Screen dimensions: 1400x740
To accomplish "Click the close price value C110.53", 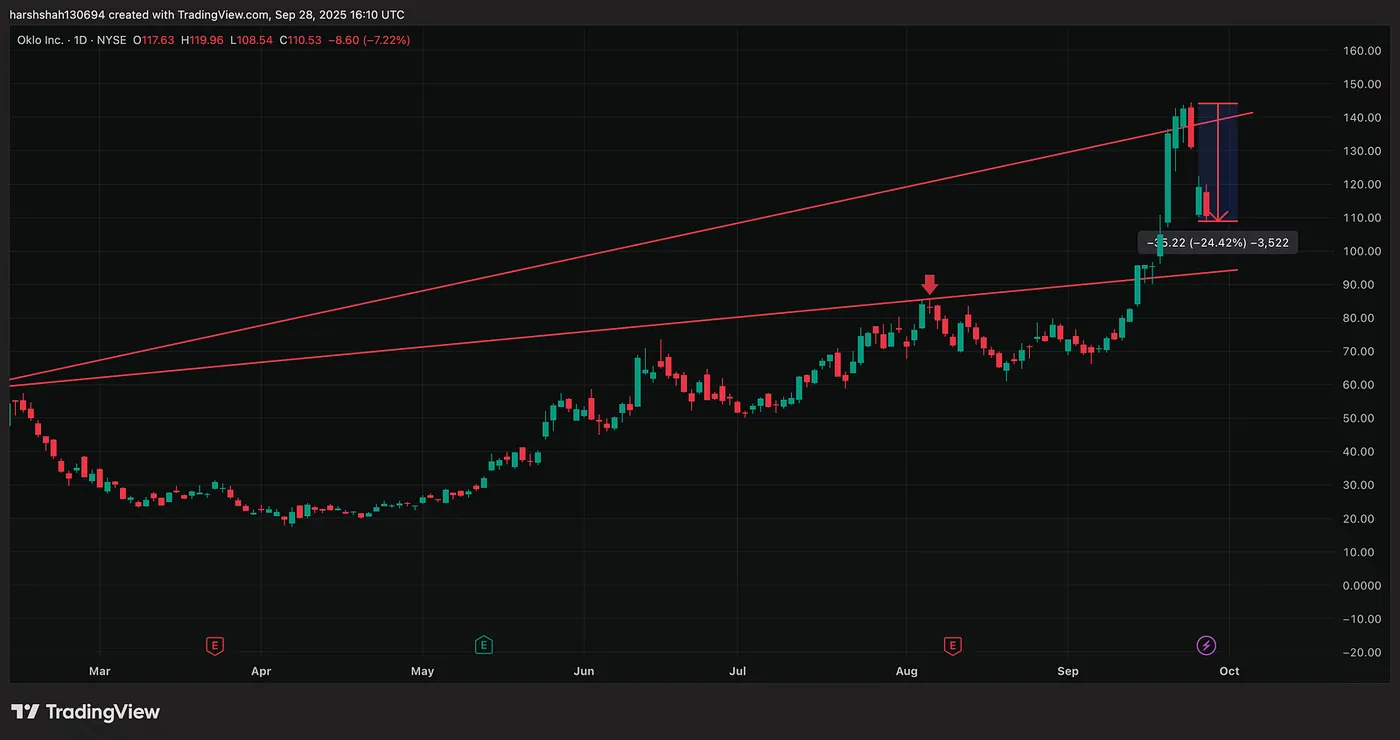I will point(298,40).
